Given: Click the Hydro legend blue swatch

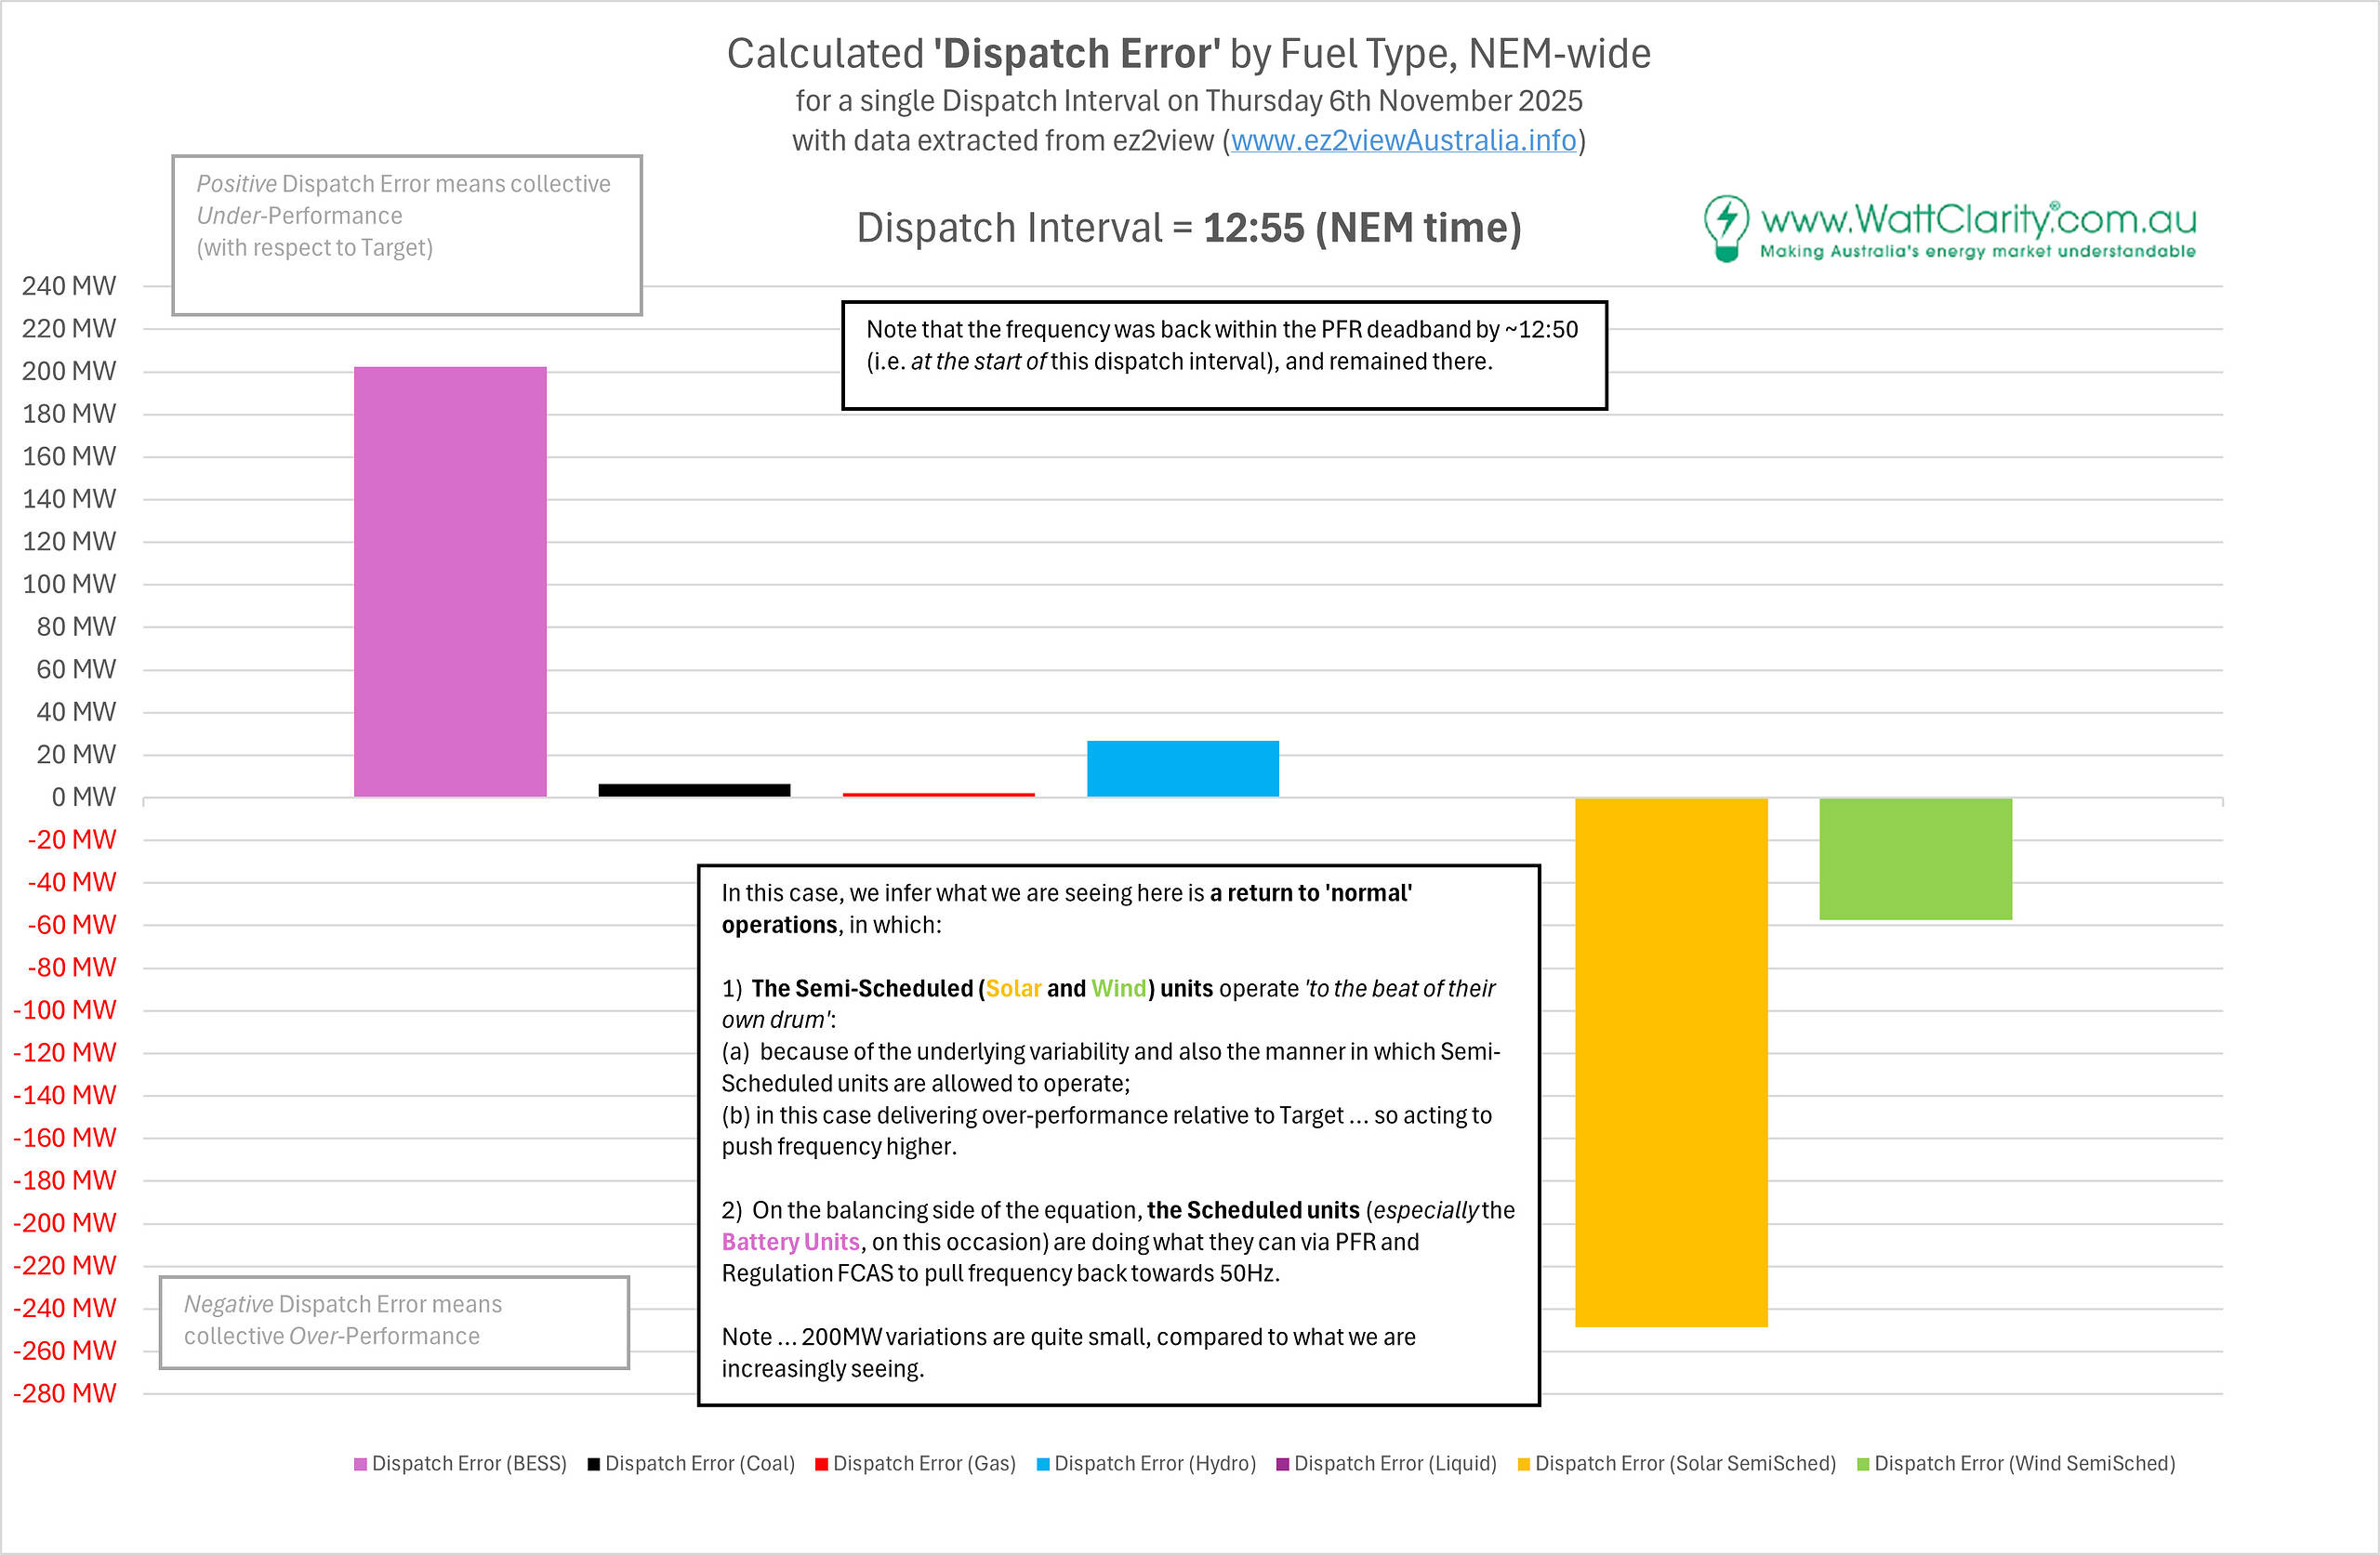Looking at the screenshot, I should click(x=1043, y=1464).
